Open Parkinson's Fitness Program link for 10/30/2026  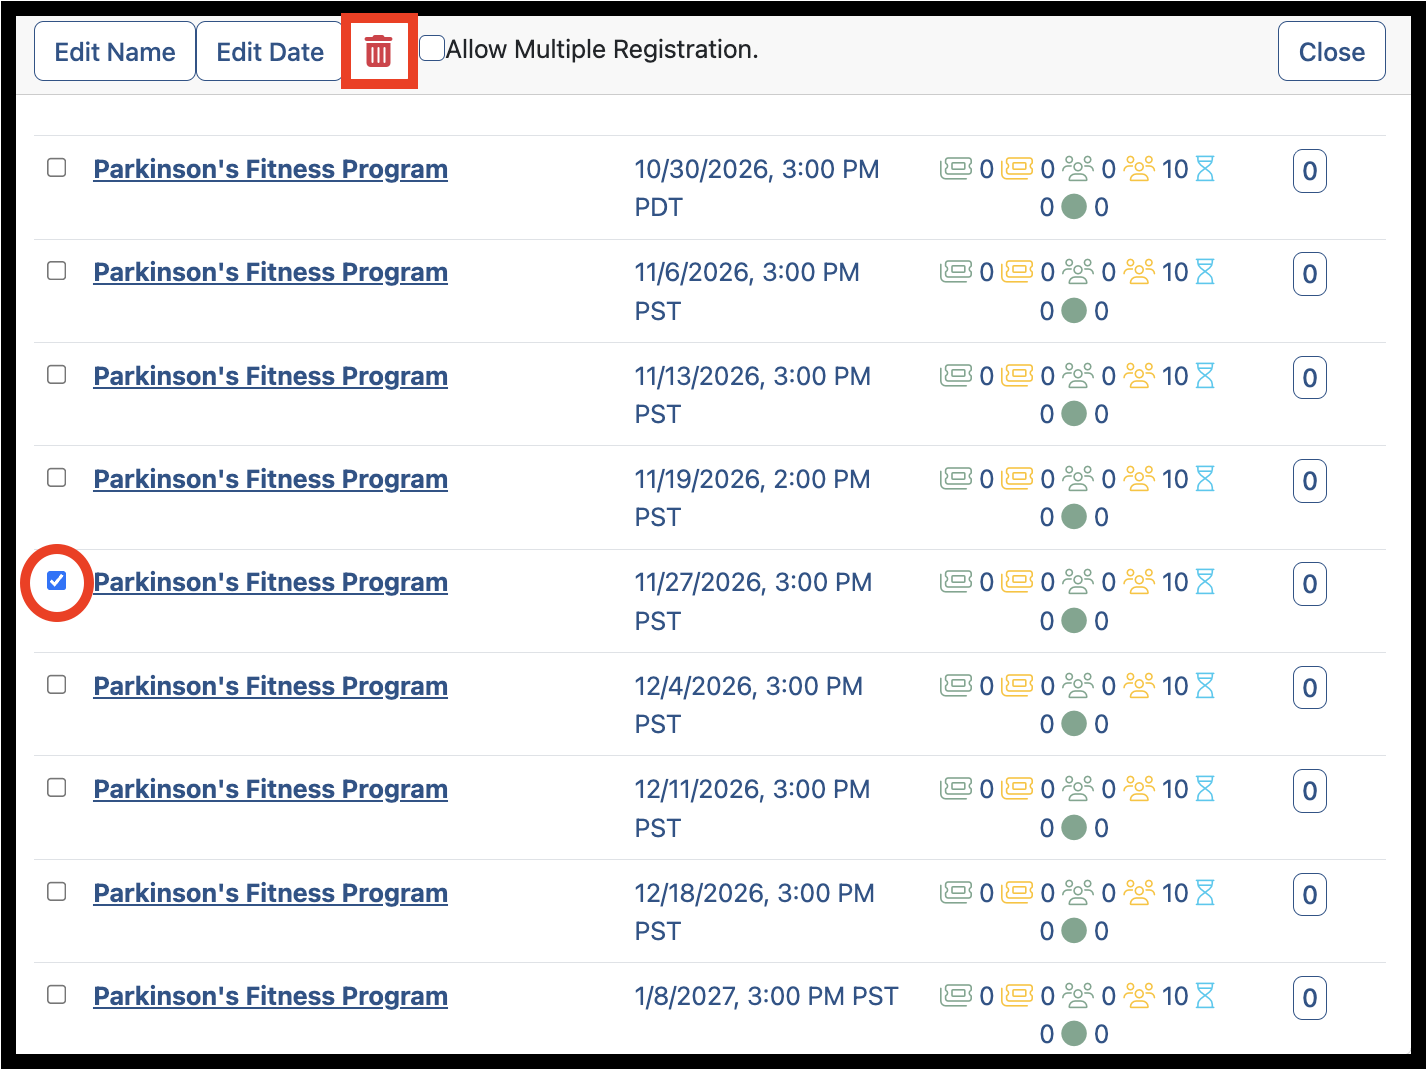click(270, 169)
